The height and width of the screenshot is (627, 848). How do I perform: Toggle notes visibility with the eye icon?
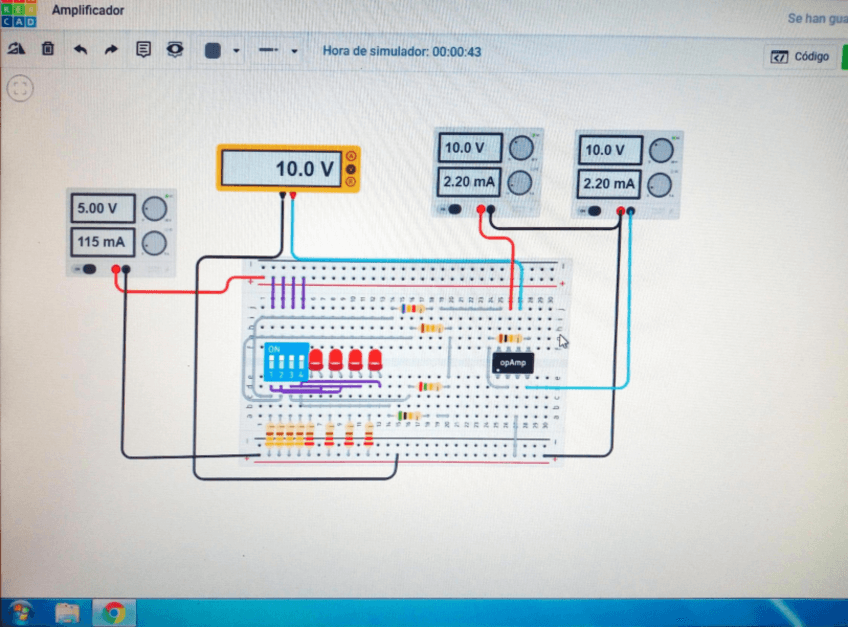pyautogui.click(x=175, y=49)
